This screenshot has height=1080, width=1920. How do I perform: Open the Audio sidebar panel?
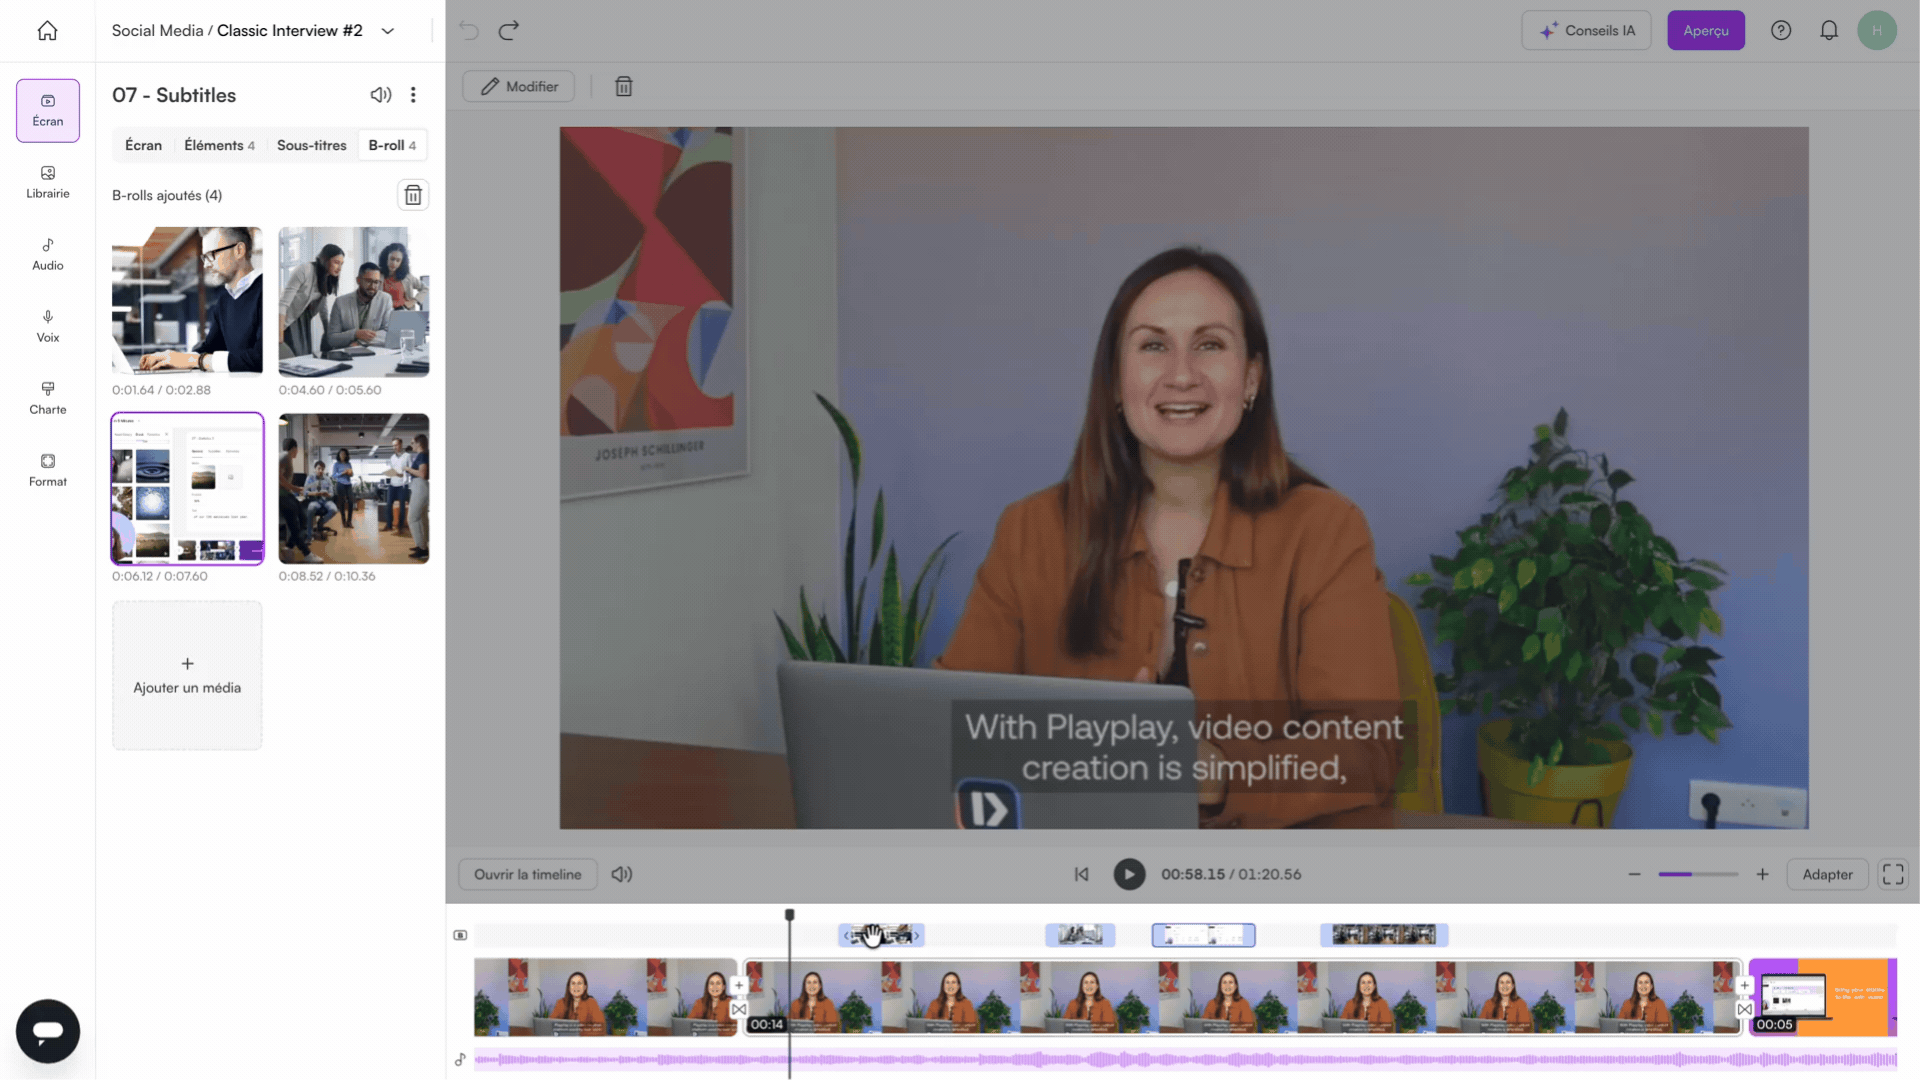[x=48, y=254]
